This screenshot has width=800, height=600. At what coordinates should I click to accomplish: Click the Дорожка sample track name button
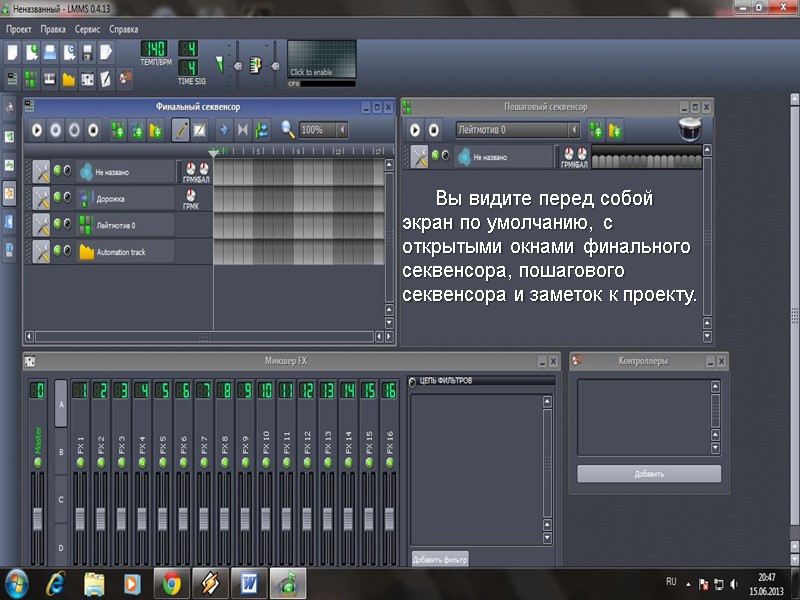(x=126, y=198)
